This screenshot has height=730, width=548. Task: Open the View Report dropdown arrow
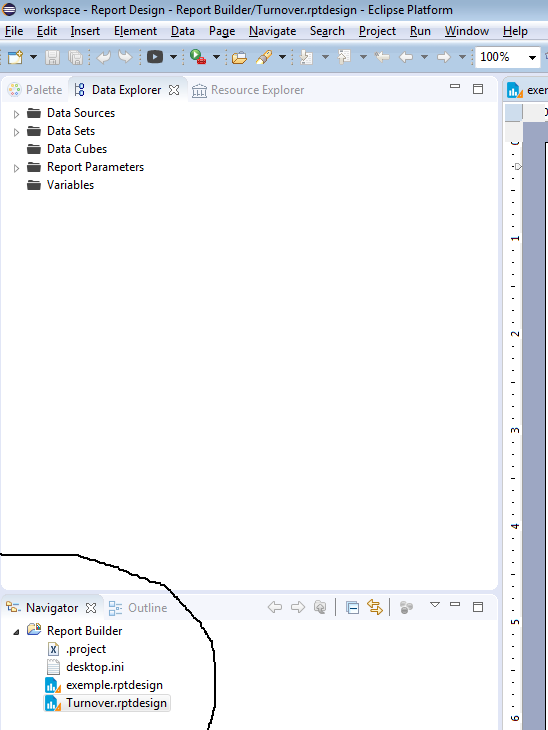[x=173, y=57]
